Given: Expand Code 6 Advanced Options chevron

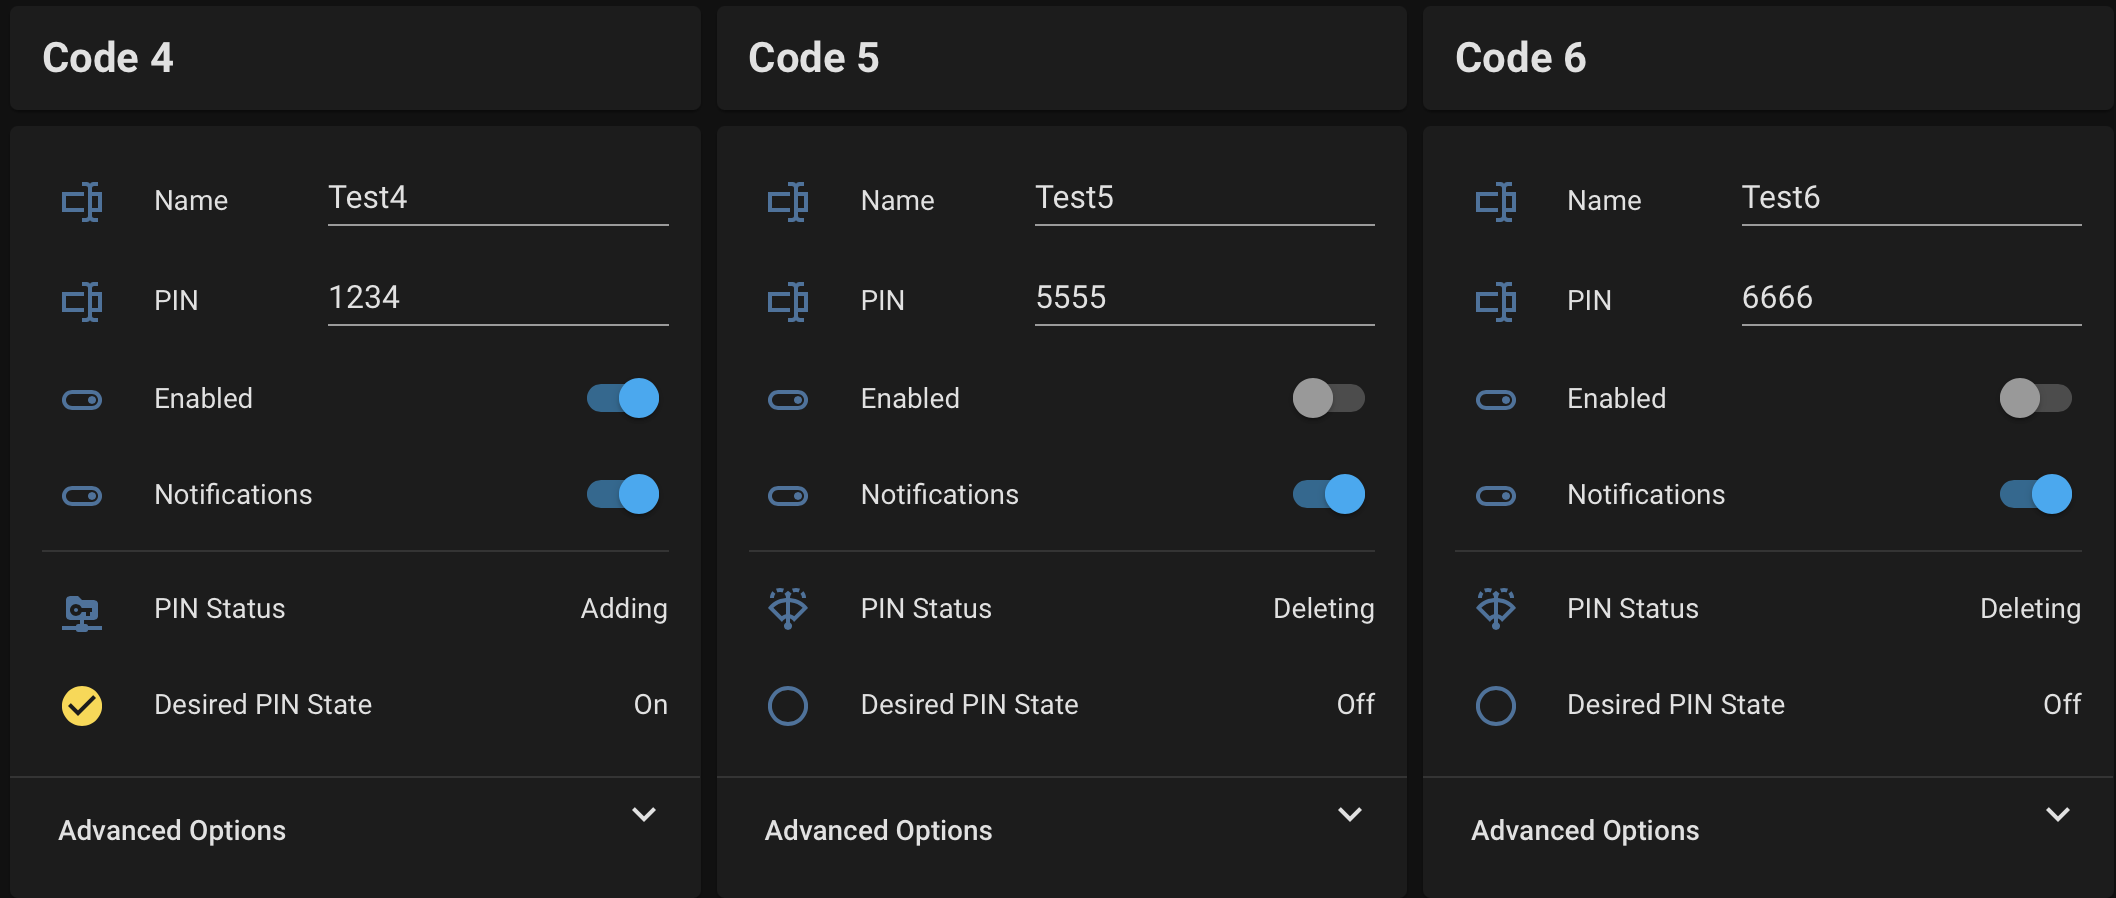Looking at the screenshot, I should tap(2058, 815).
